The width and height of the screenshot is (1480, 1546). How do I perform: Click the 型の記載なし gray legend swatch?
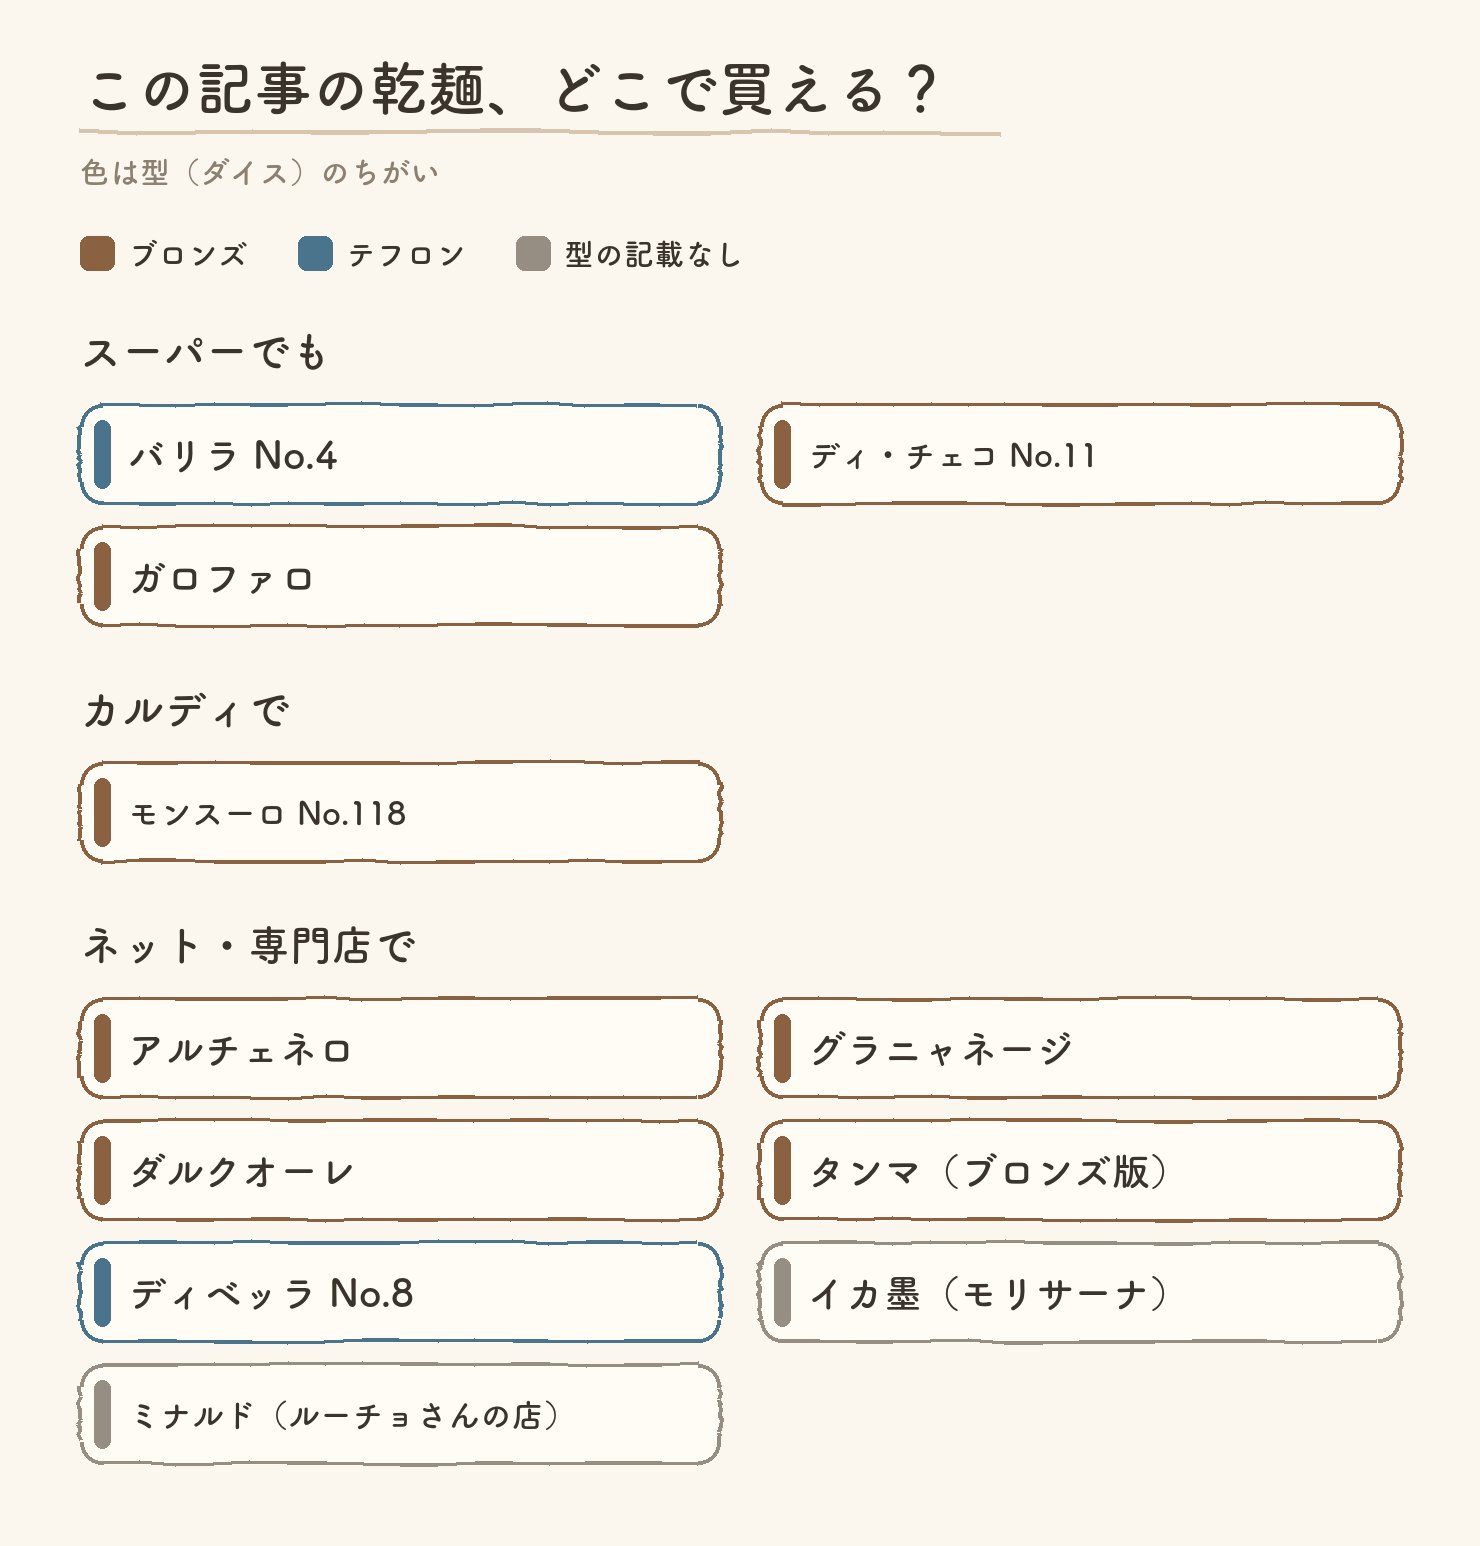[533, 254]
